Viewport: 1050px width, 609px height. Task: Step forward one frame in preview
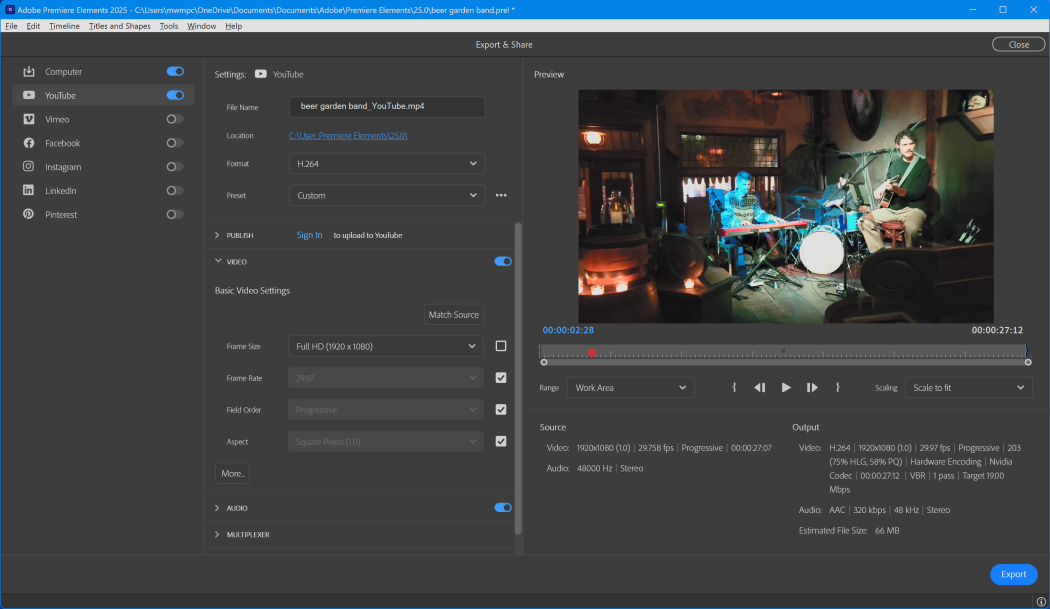click(812, 387)
